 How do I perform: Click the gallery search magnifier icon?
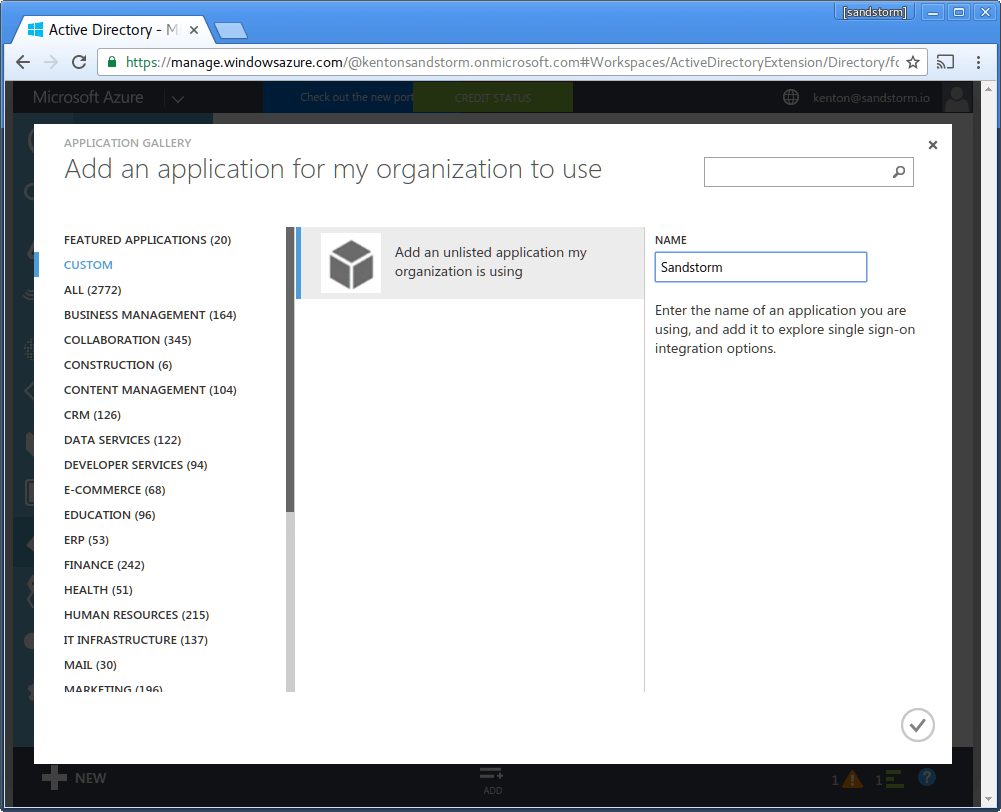tap(899, 172)
